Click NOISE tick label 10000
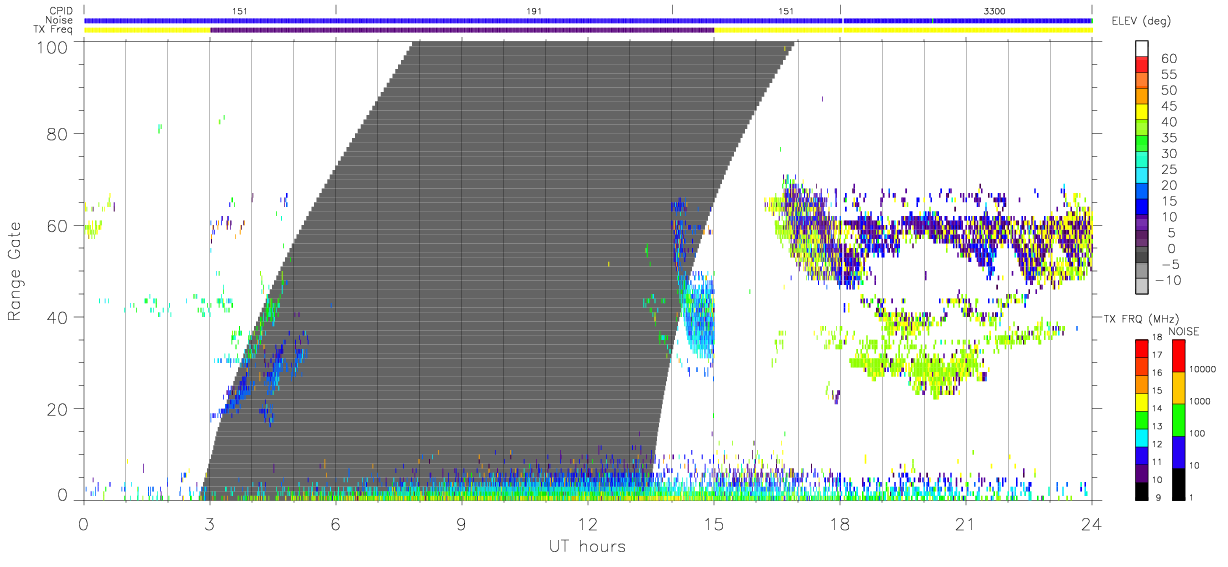This screenshot has width=1228, height=567. pos(1204,370)
